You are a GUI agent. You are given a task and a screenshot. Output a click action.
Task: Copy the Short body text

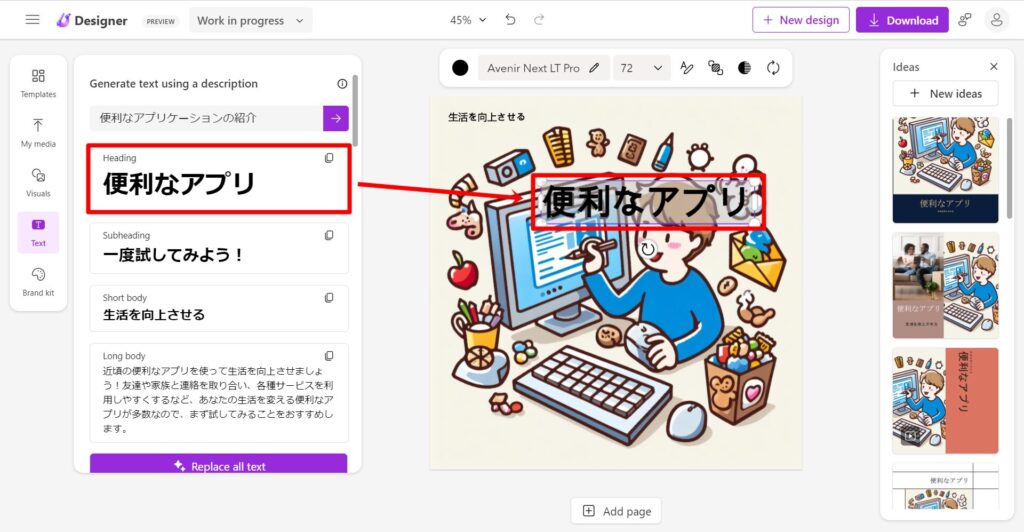(x=329, y=298)
